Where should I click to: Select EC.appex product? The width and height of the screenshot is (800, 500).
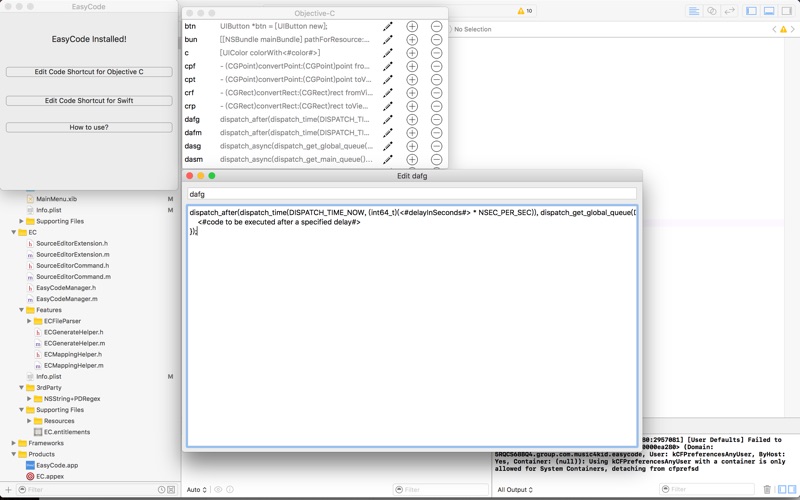pyautogui.click(x=49, y=477)
